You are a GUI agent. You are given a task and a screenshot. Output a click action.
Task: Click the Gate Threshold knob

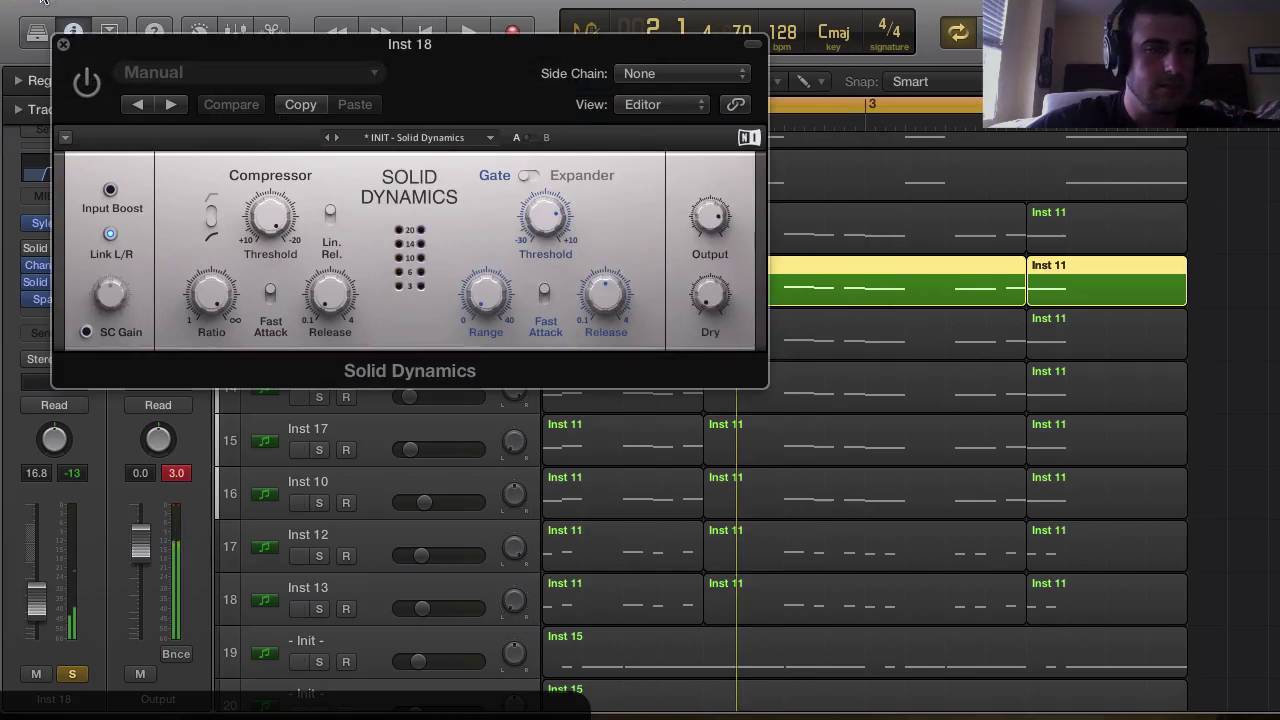point(545,217)
